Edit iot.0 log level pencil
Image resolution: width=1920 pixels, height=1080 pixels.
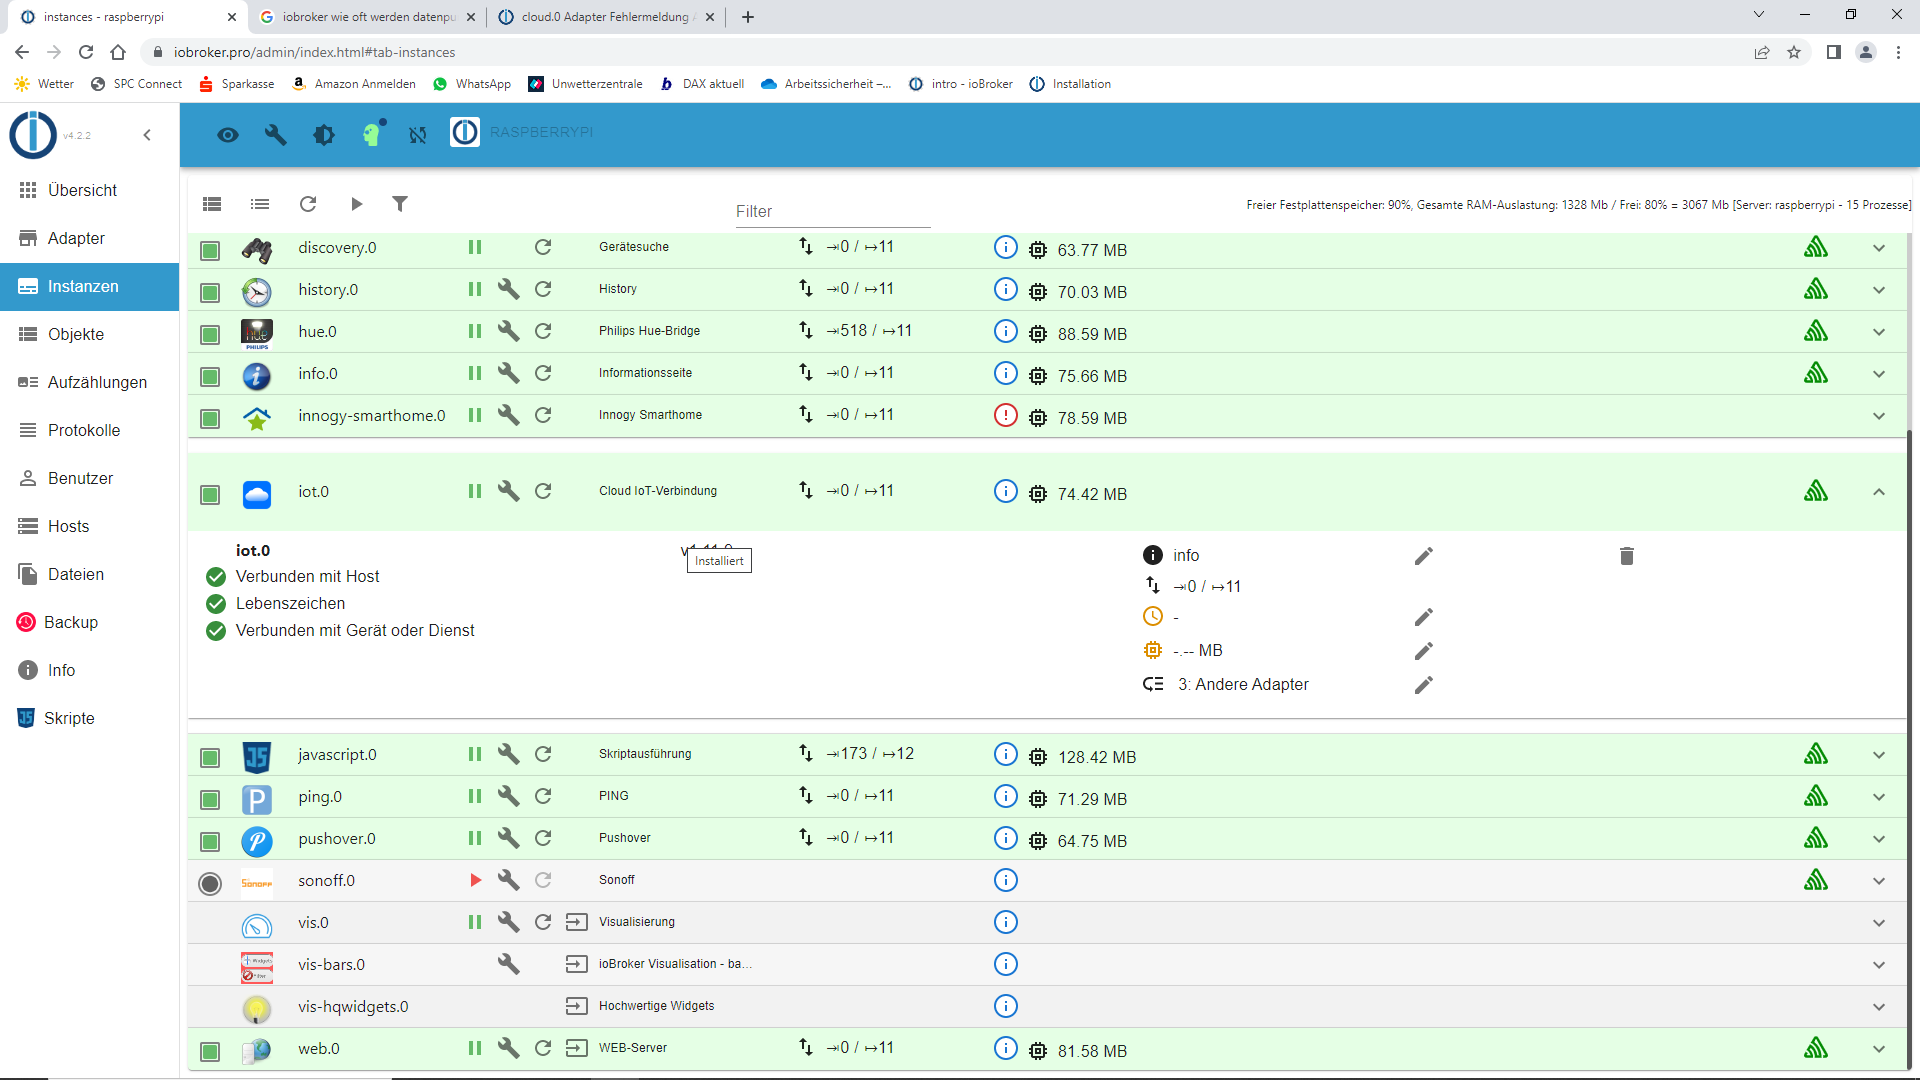(x=1424, y=556)
